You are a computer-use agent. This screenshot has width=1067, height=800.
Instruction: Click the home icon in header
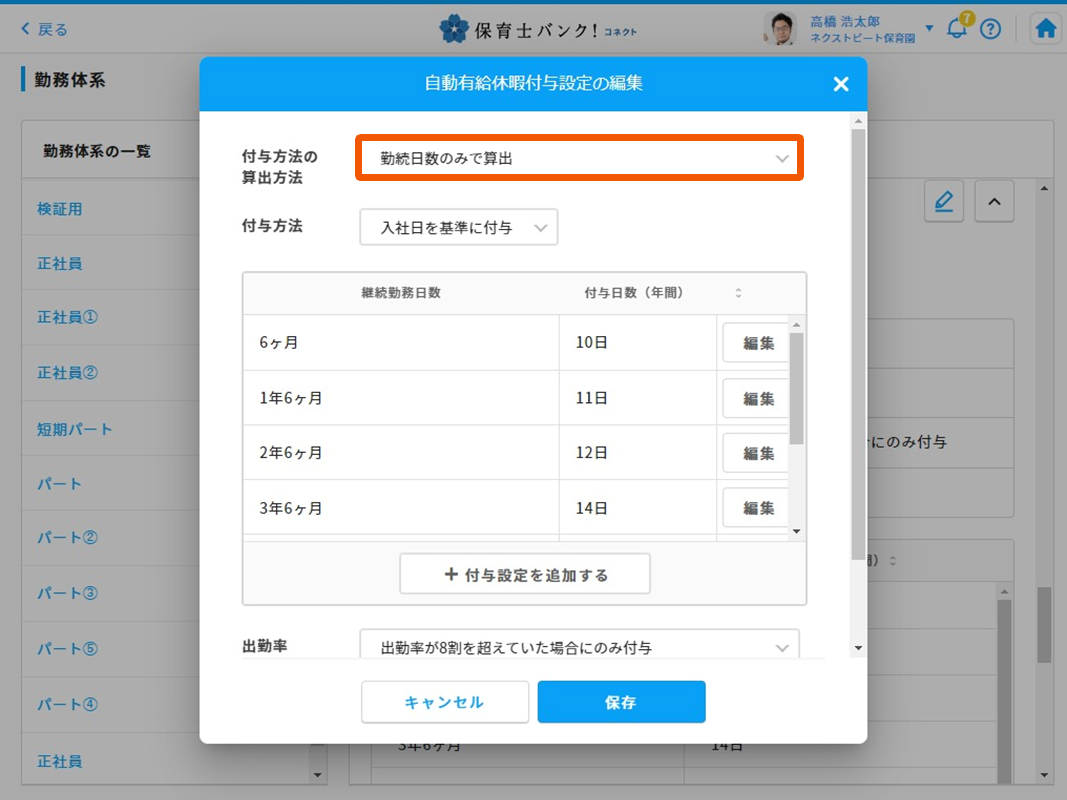(x=1045, y=29)
